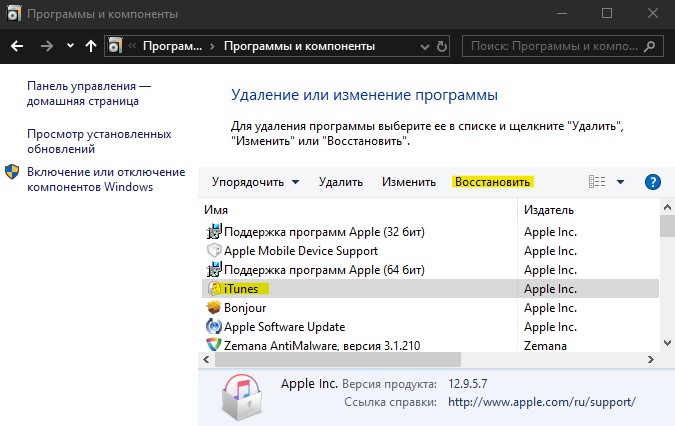Refresh the programs list

pos(442,46)
